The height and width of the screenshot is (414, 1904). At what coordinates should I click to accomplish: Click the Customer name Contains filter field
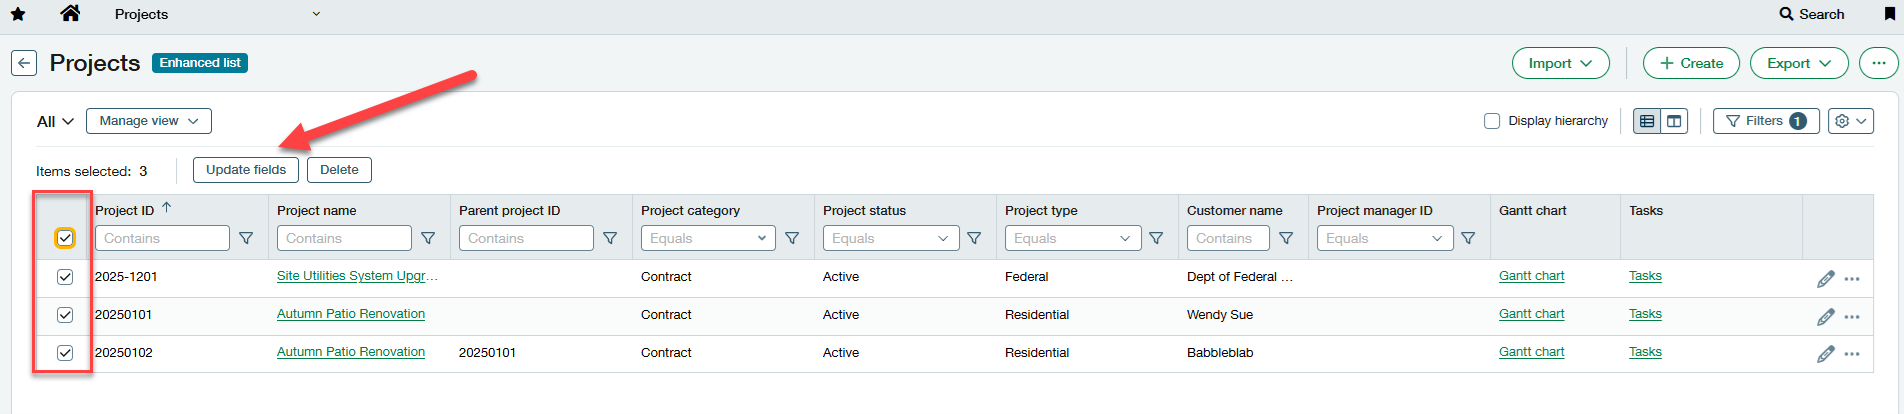[1228, 238]
